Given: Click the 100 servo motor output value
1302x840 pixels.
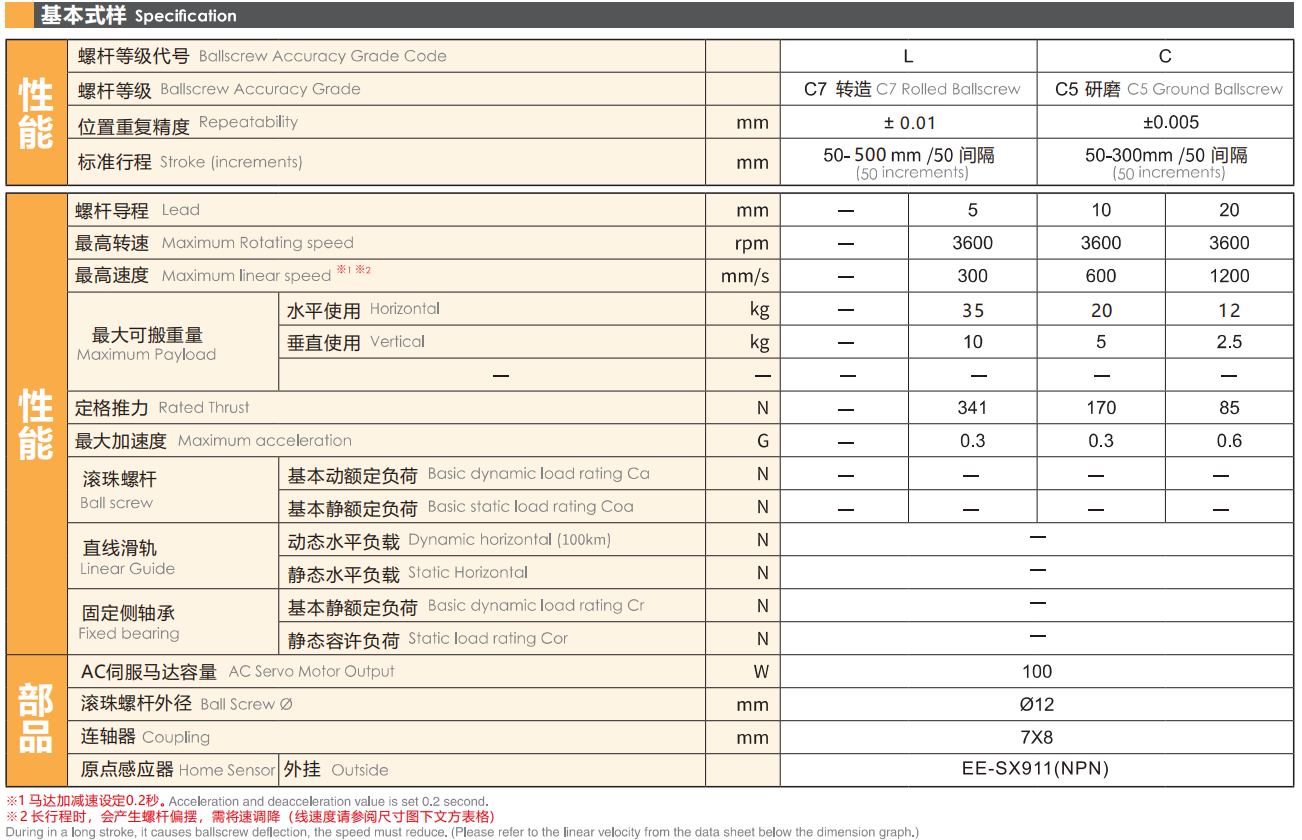Looking at the screenshot, I should (x=1037, y=672).
